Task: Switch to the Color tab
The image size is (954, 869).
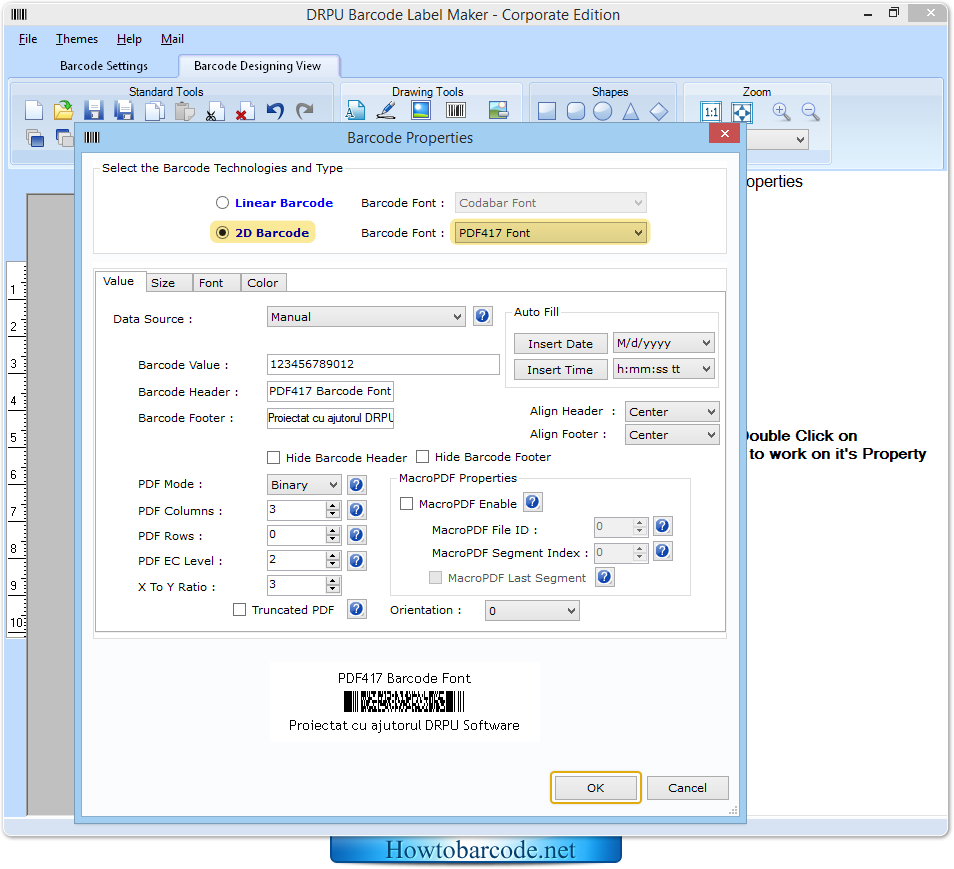Action: click(263, 283)
